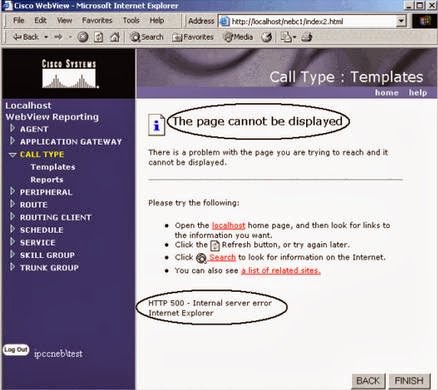Open the Address bar dropdown list
Screen dimensions: 438x390
pyautogui.click(x=401, y=21)
